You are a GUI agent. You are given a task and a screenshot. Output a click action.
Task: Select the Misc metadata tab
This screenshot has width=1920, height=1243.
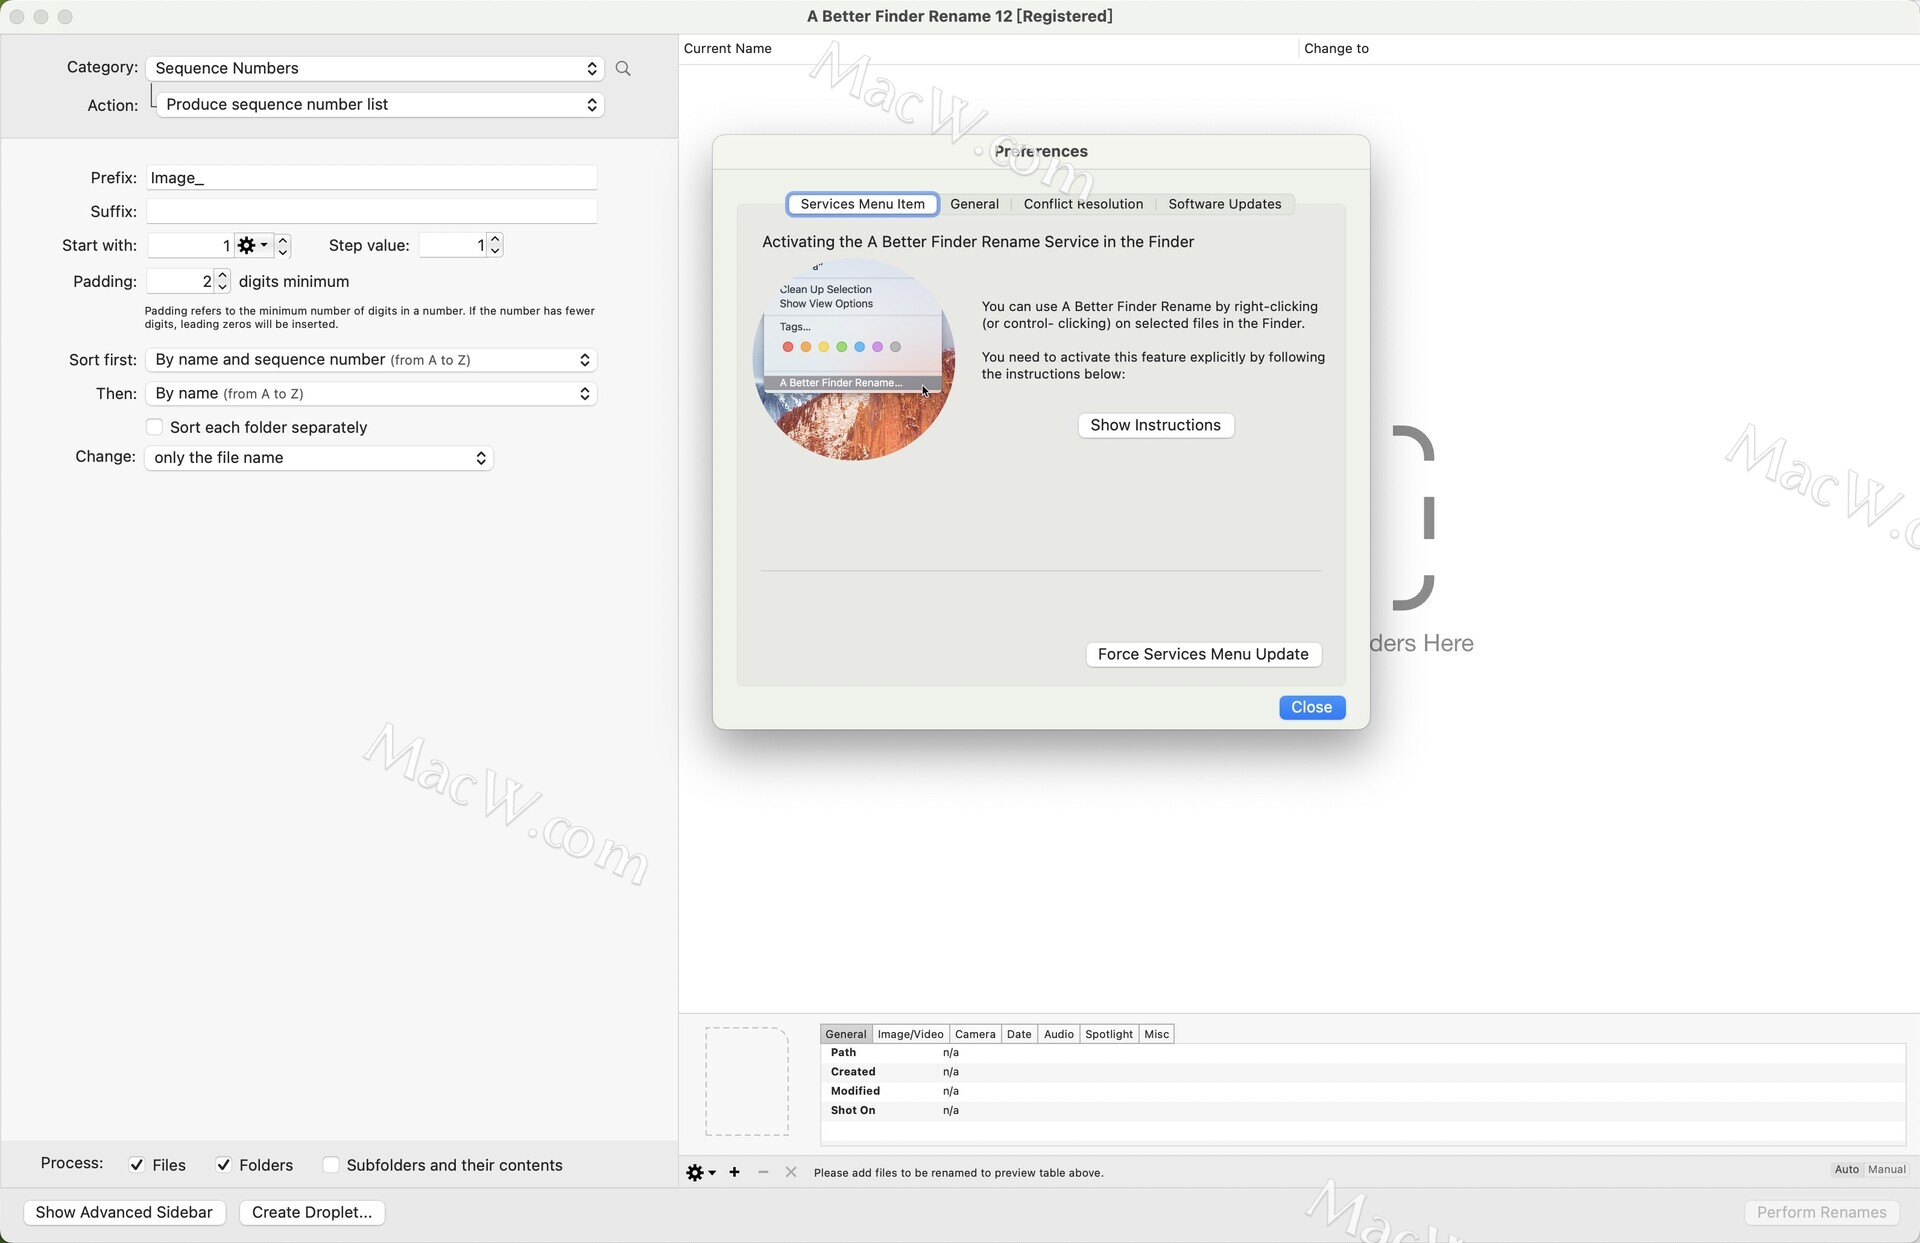[x=1156, y=1034]
